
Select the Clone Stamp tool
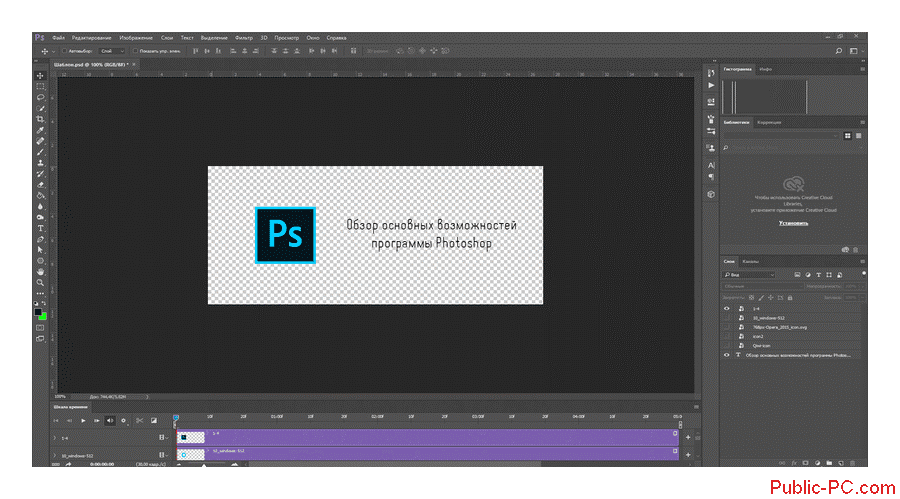pyautogui.click(x=40, y=163)
